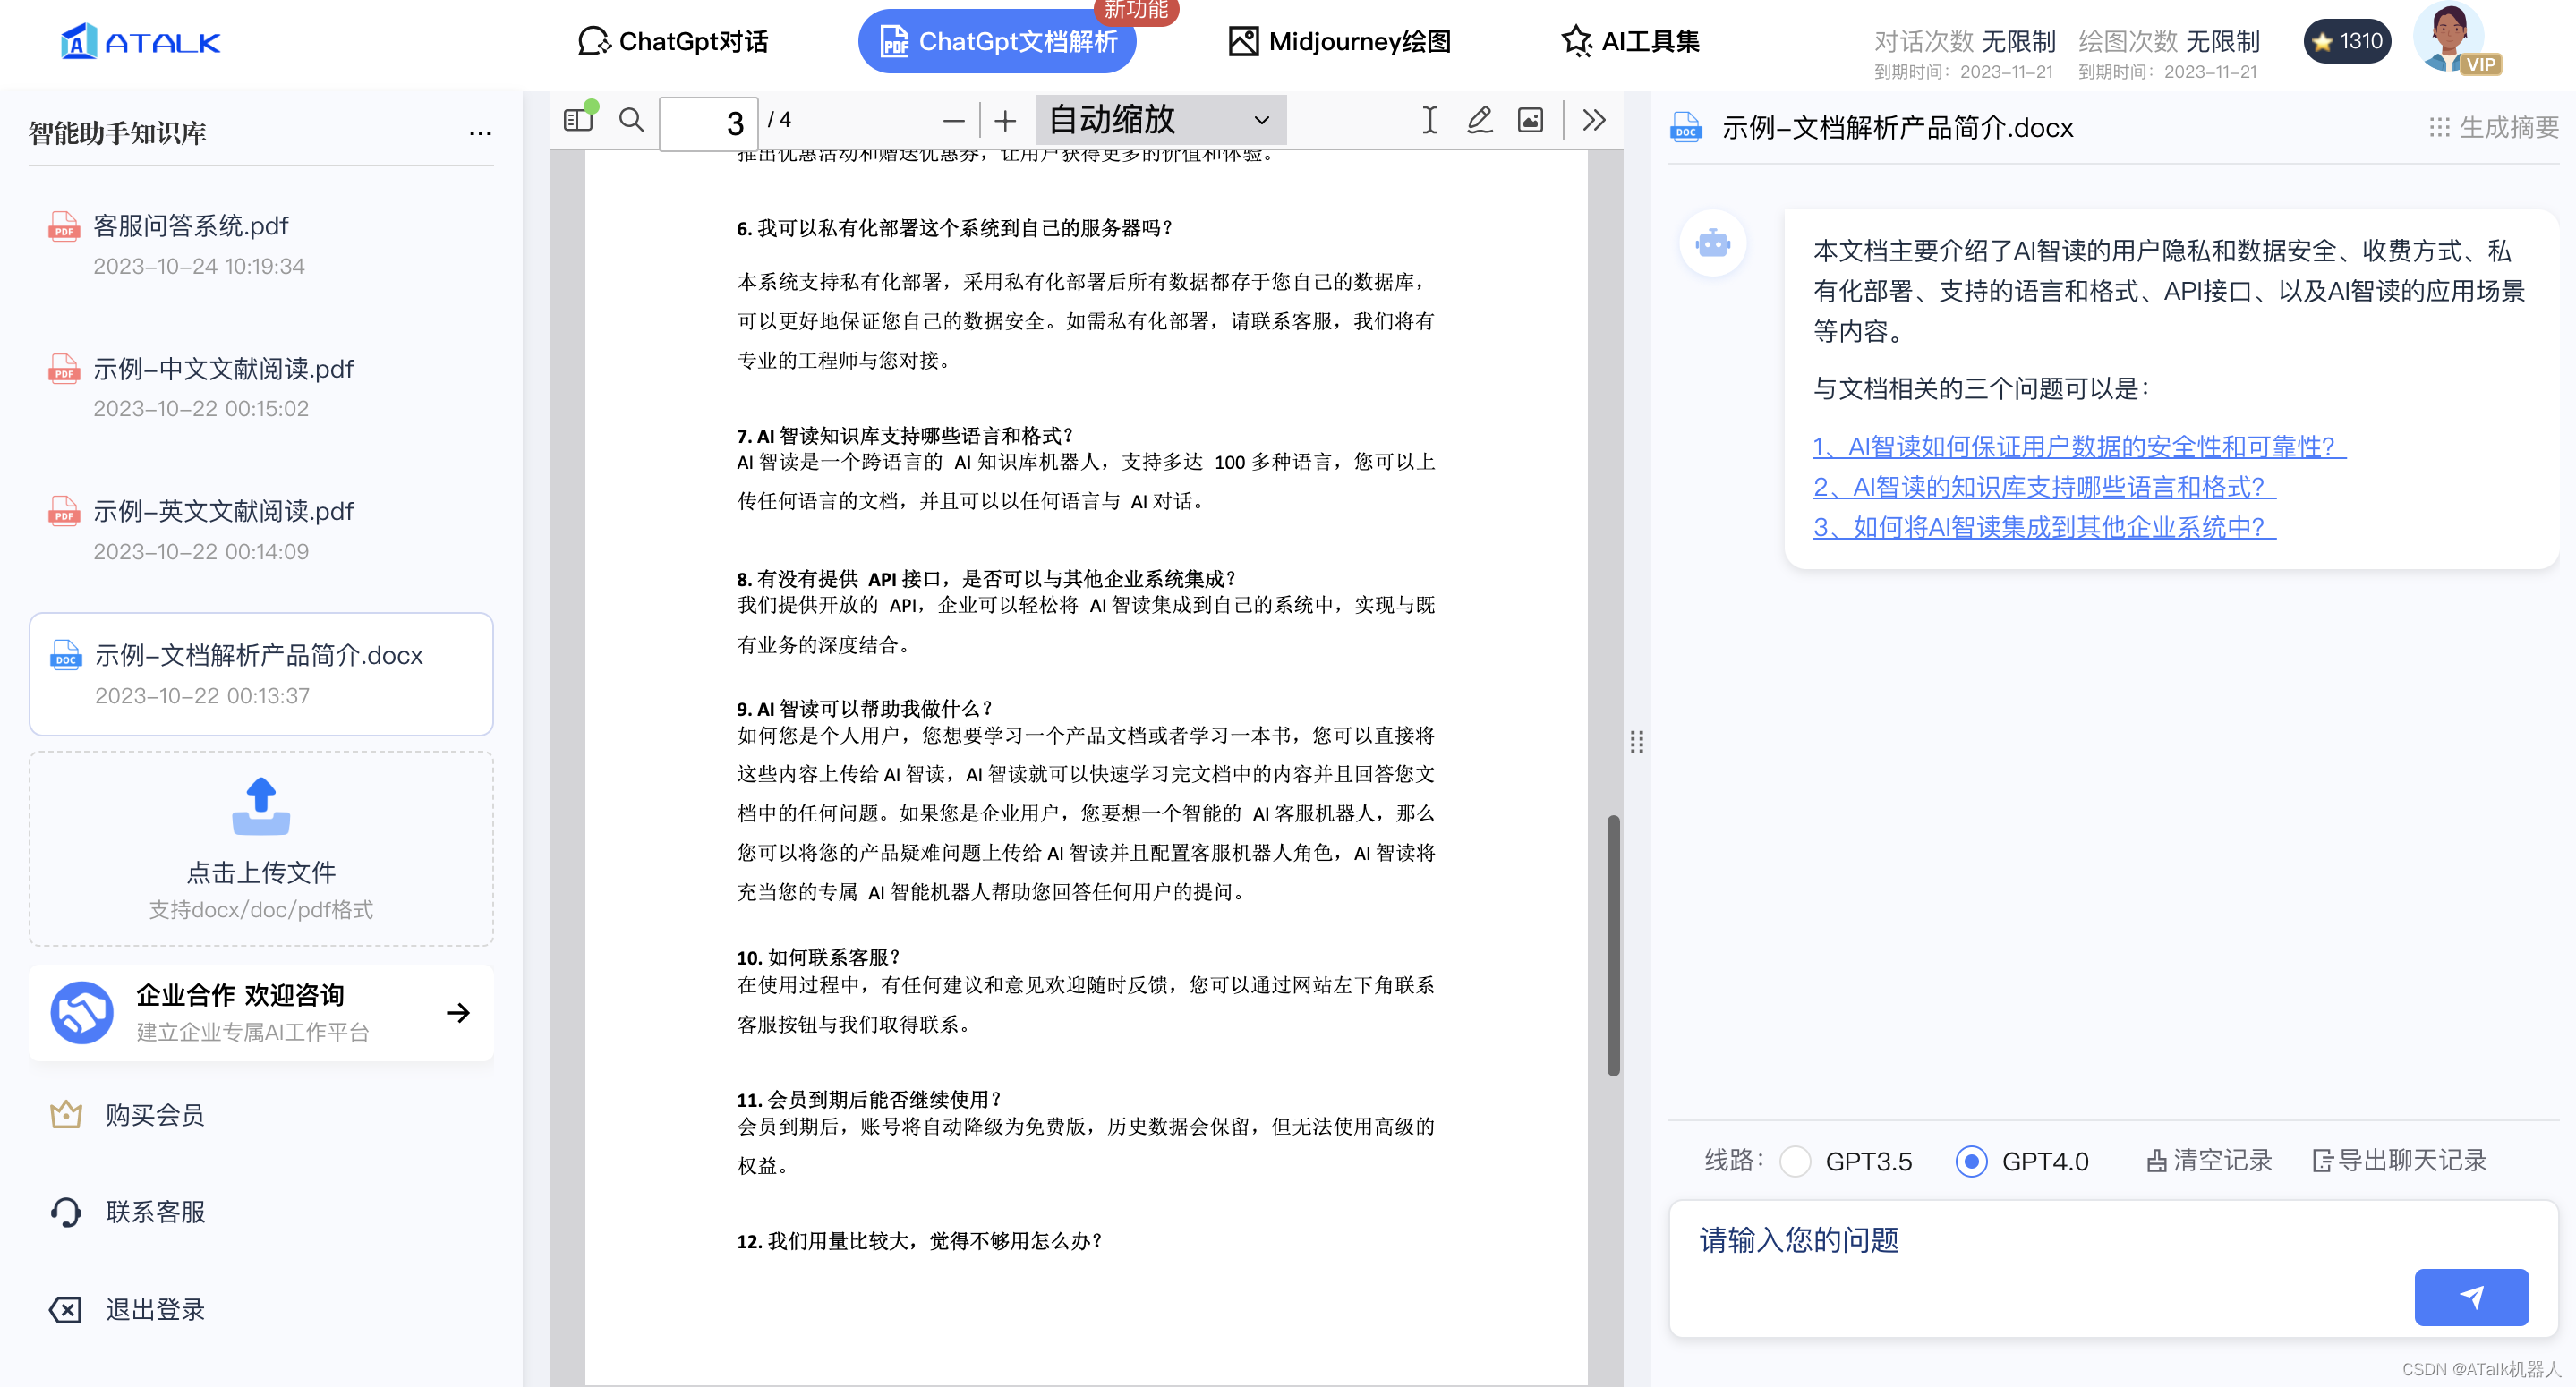Select the GPT4.0 radio button

point(1971,1161)
